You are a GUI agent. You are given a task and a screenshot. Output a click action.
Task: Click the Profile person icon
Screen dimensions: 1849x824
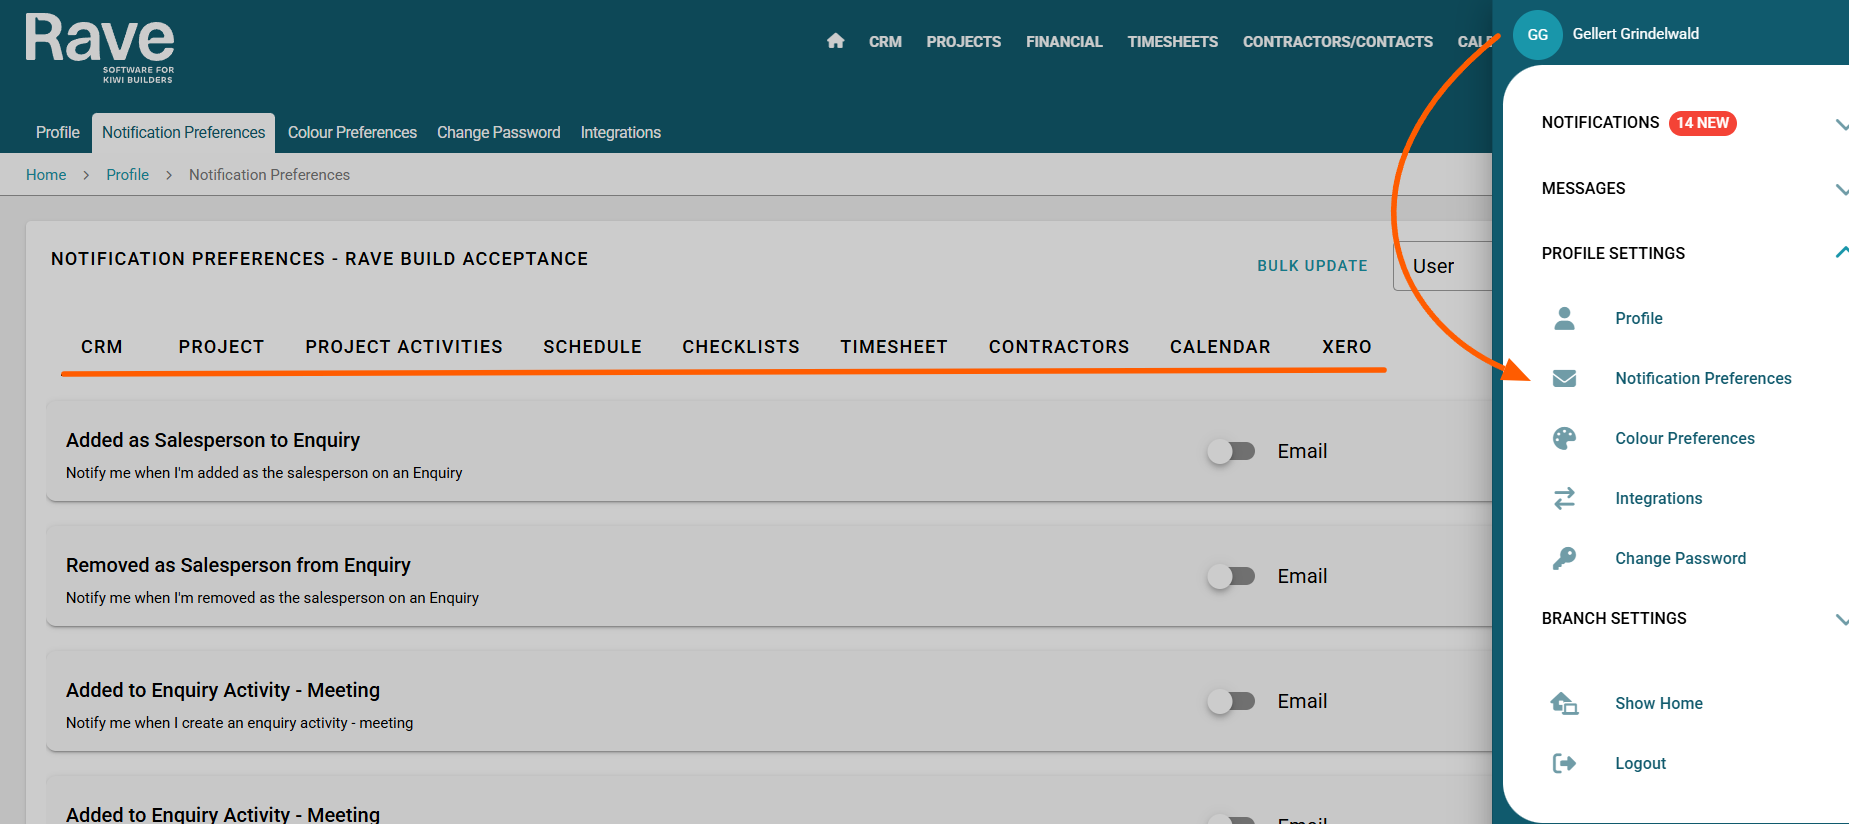pyautogui.click(x=1565, y=318)
